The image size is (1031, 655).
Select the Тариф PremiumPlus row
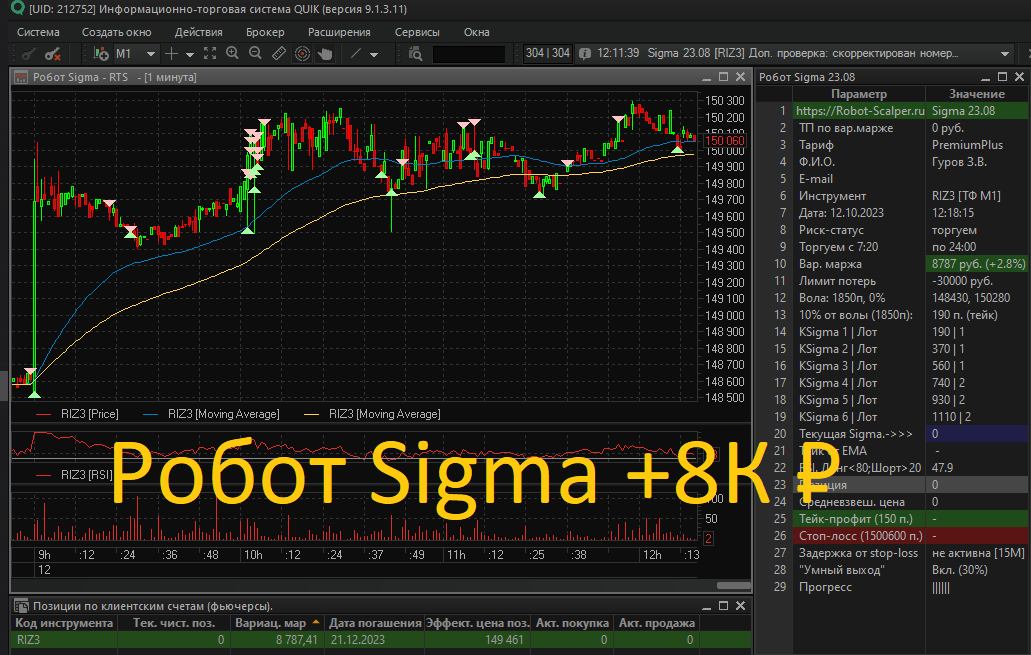pyautogui.click(x=892, y=145)
